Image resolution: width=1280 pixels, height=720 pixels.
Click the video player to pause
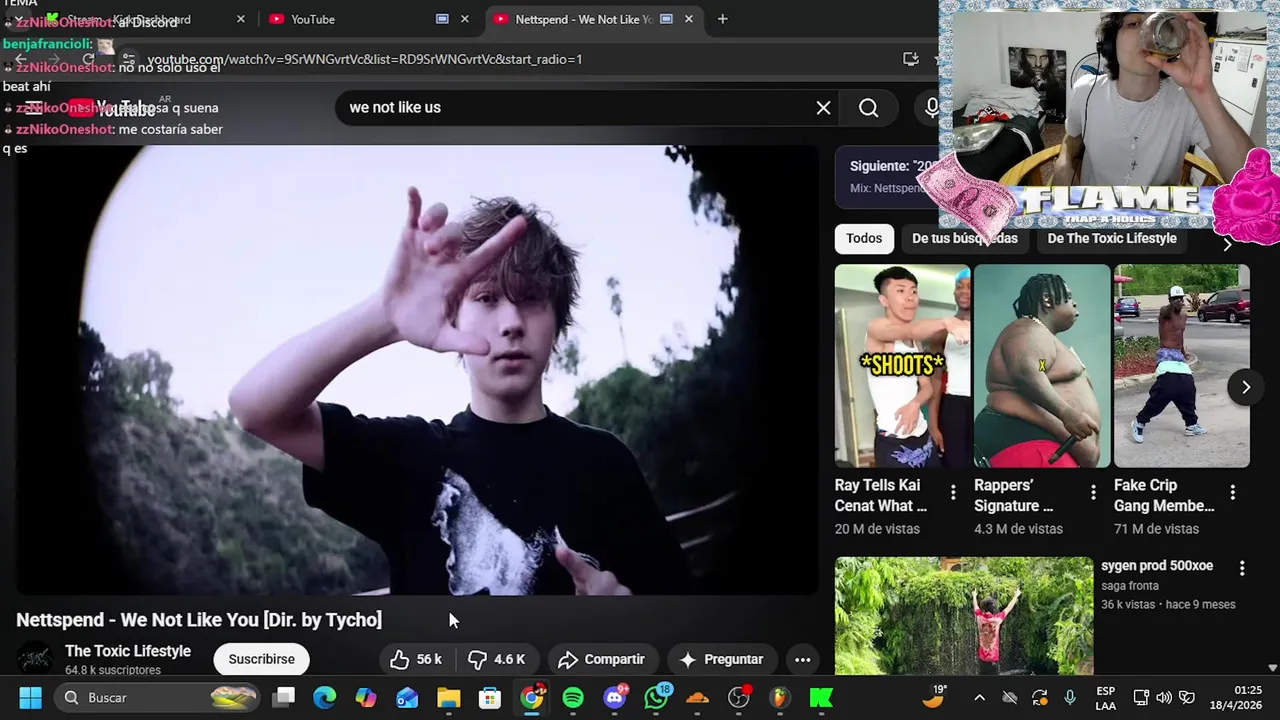point(417,370)
